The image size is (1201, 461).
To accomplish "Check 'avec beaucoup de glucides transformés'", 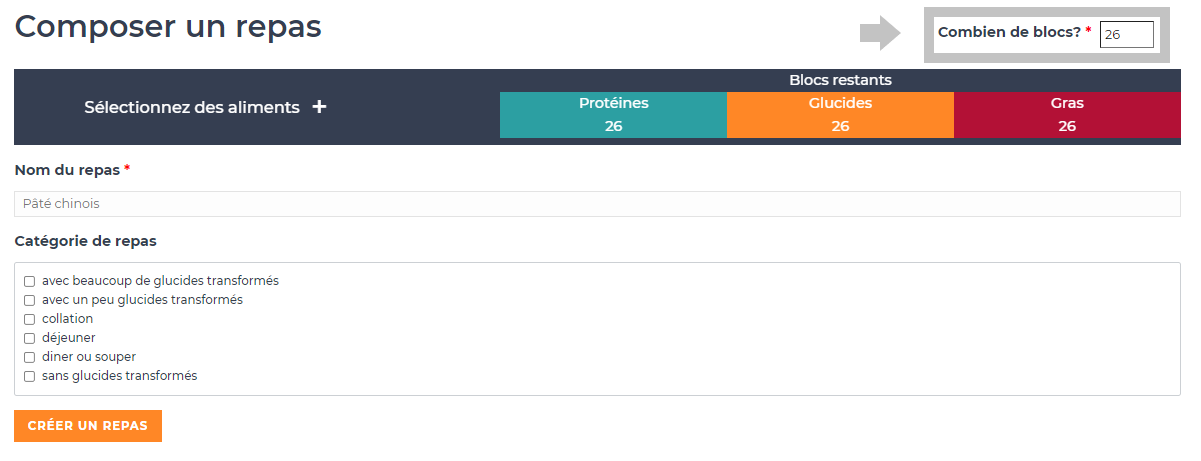I will pos(30,281).
